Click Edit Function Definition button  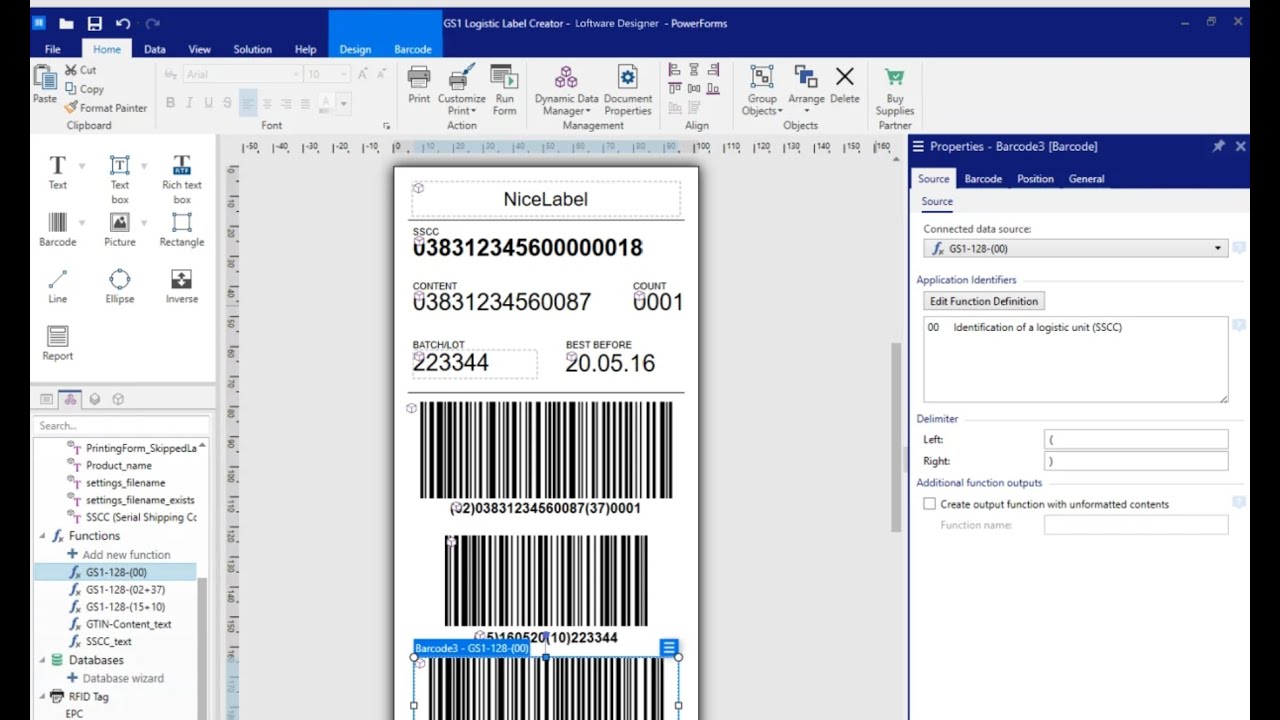pyautogui.click(x=984, y=301)
